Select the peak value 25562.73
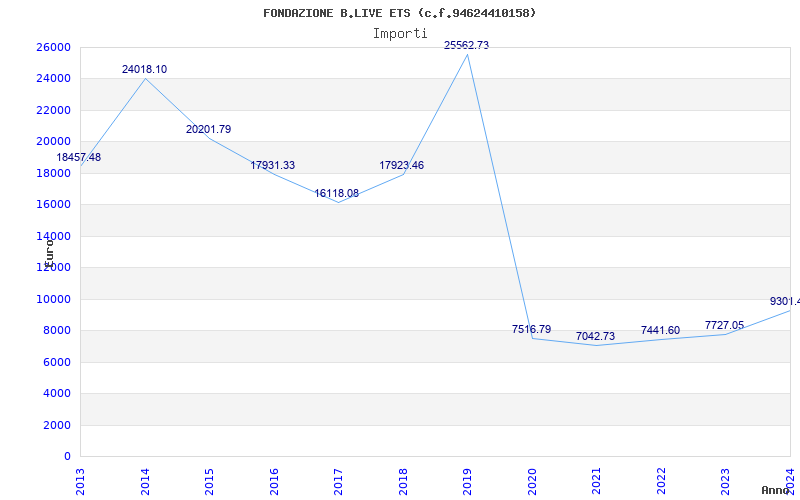The width and height of the screenshot is (800, 500). click(466, 45)
